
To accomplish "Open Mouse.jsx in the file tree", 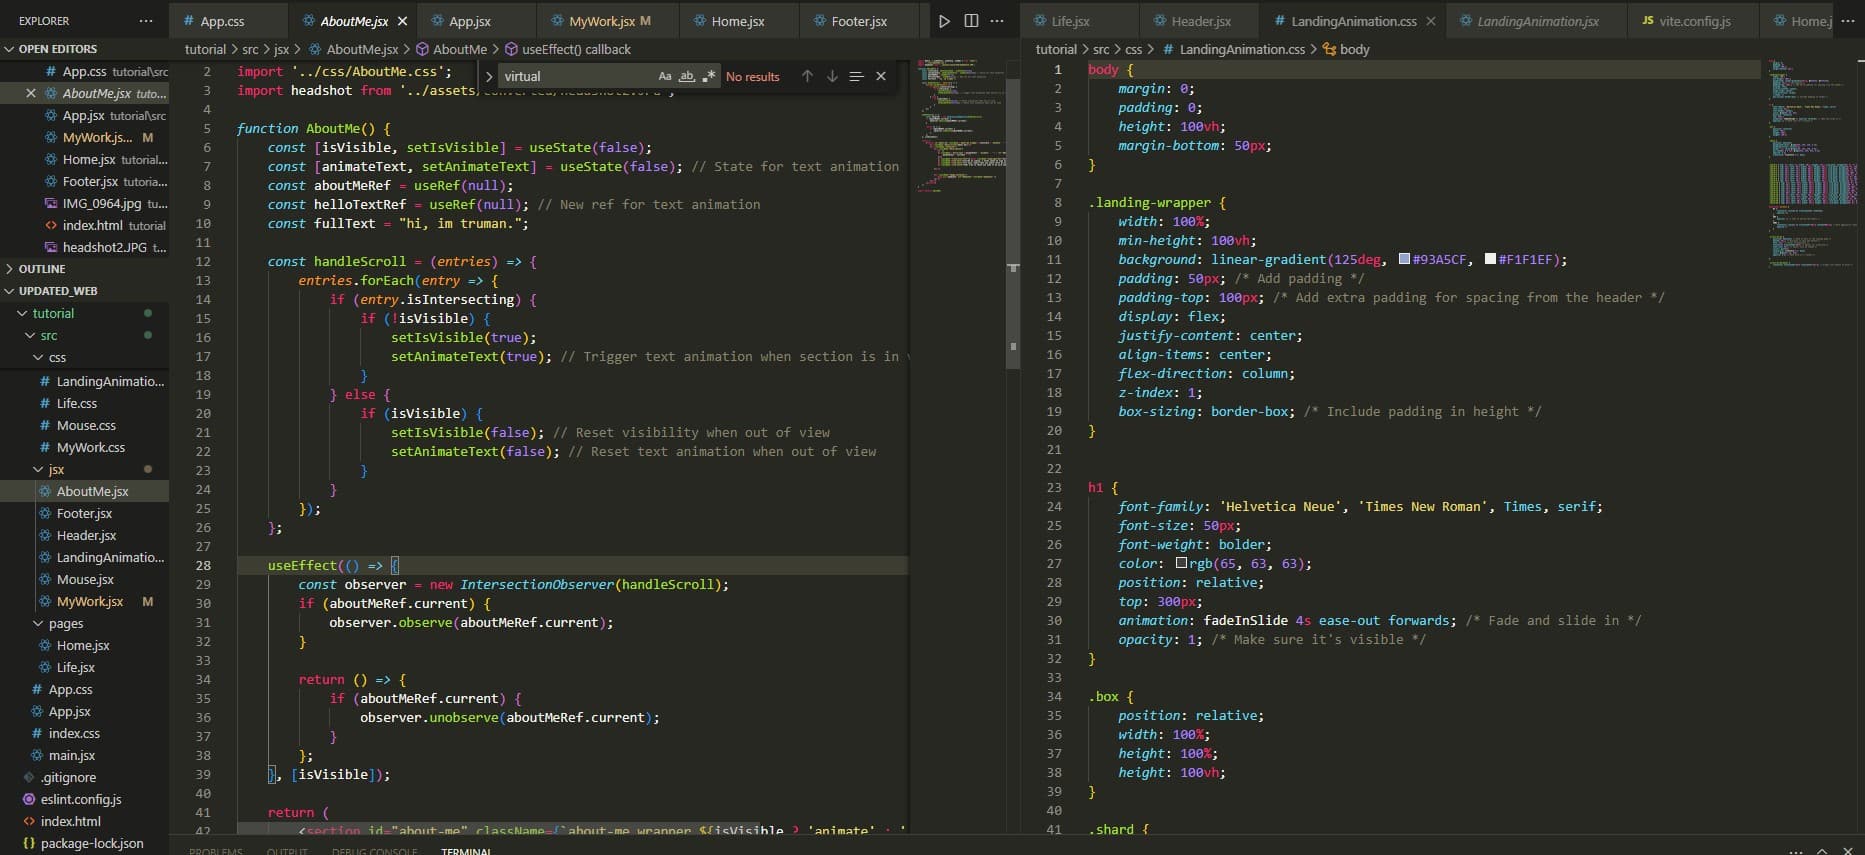I will (x=84, y=579).
